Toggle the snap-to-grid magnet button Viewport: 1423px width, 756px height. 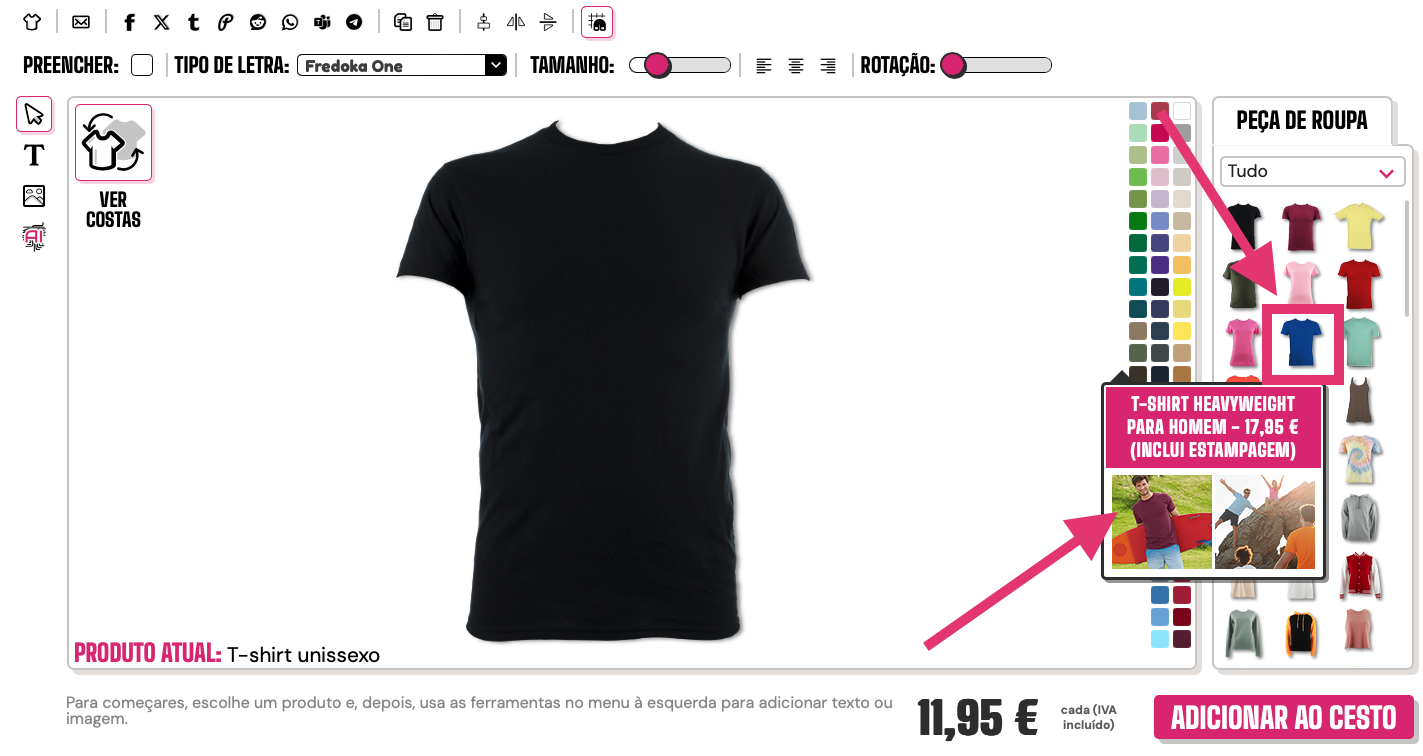pyautogui.click(x=597, y=22)
